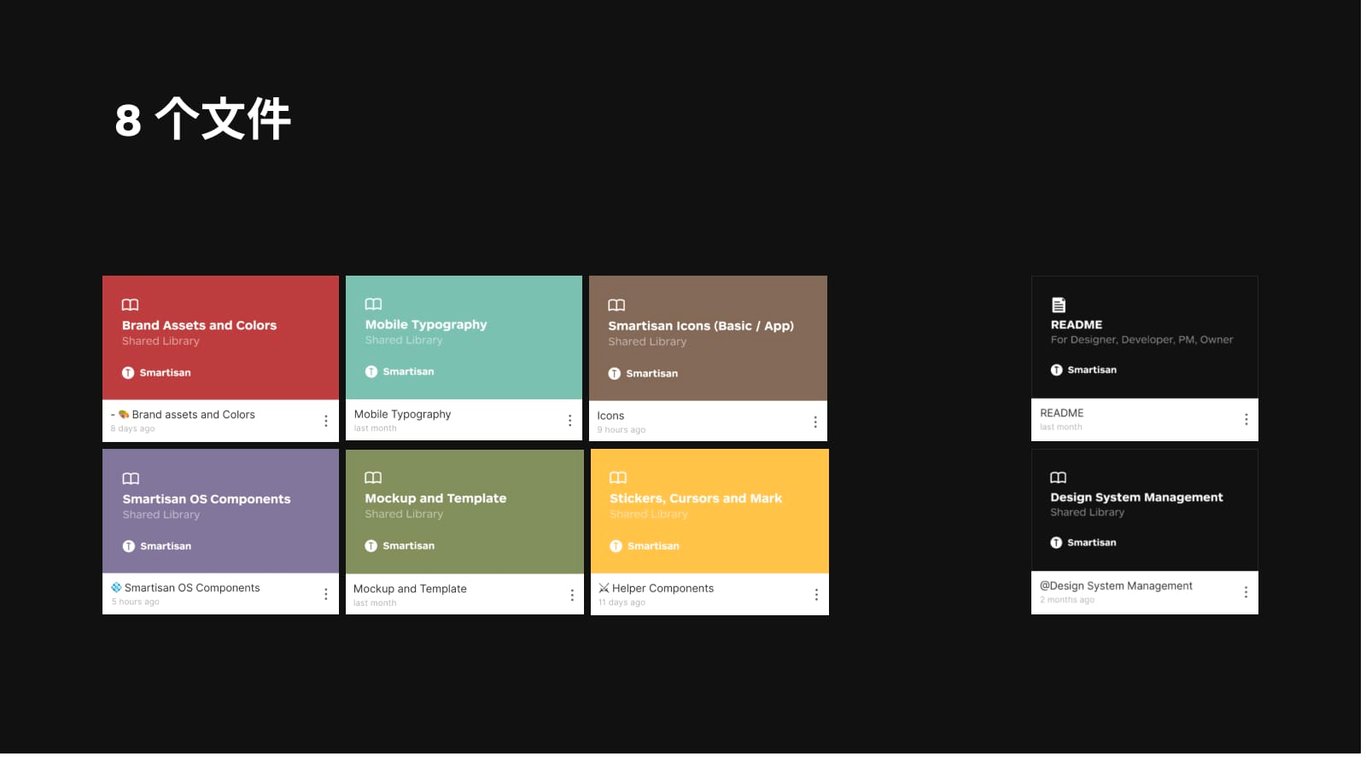This screenshot has width=1366, height=768.
Task: Open the three-dot menu for the Mobile Typography file
Action: [570, 421]
